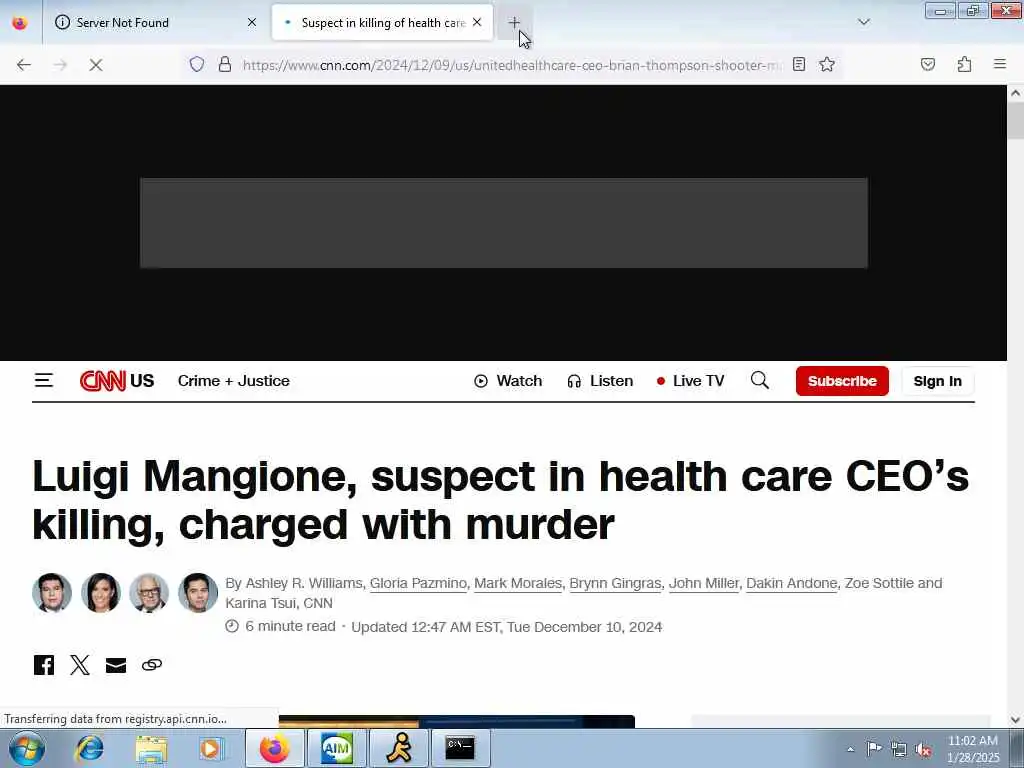Click the Updated 12:47 AM EST timestamp
Image resolution: width=1024 pixels, height=768 pixels.
(507, 627)
